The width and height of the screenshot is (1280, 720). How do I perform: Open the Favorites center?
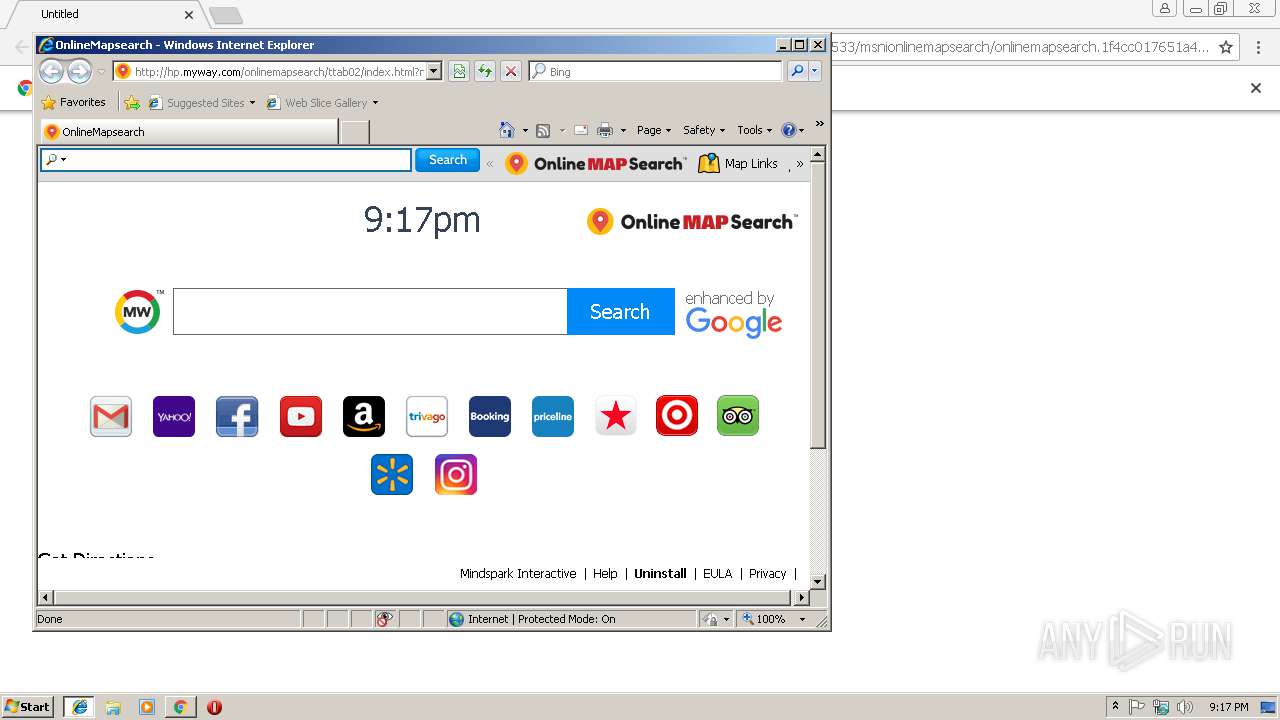(73, 102)
